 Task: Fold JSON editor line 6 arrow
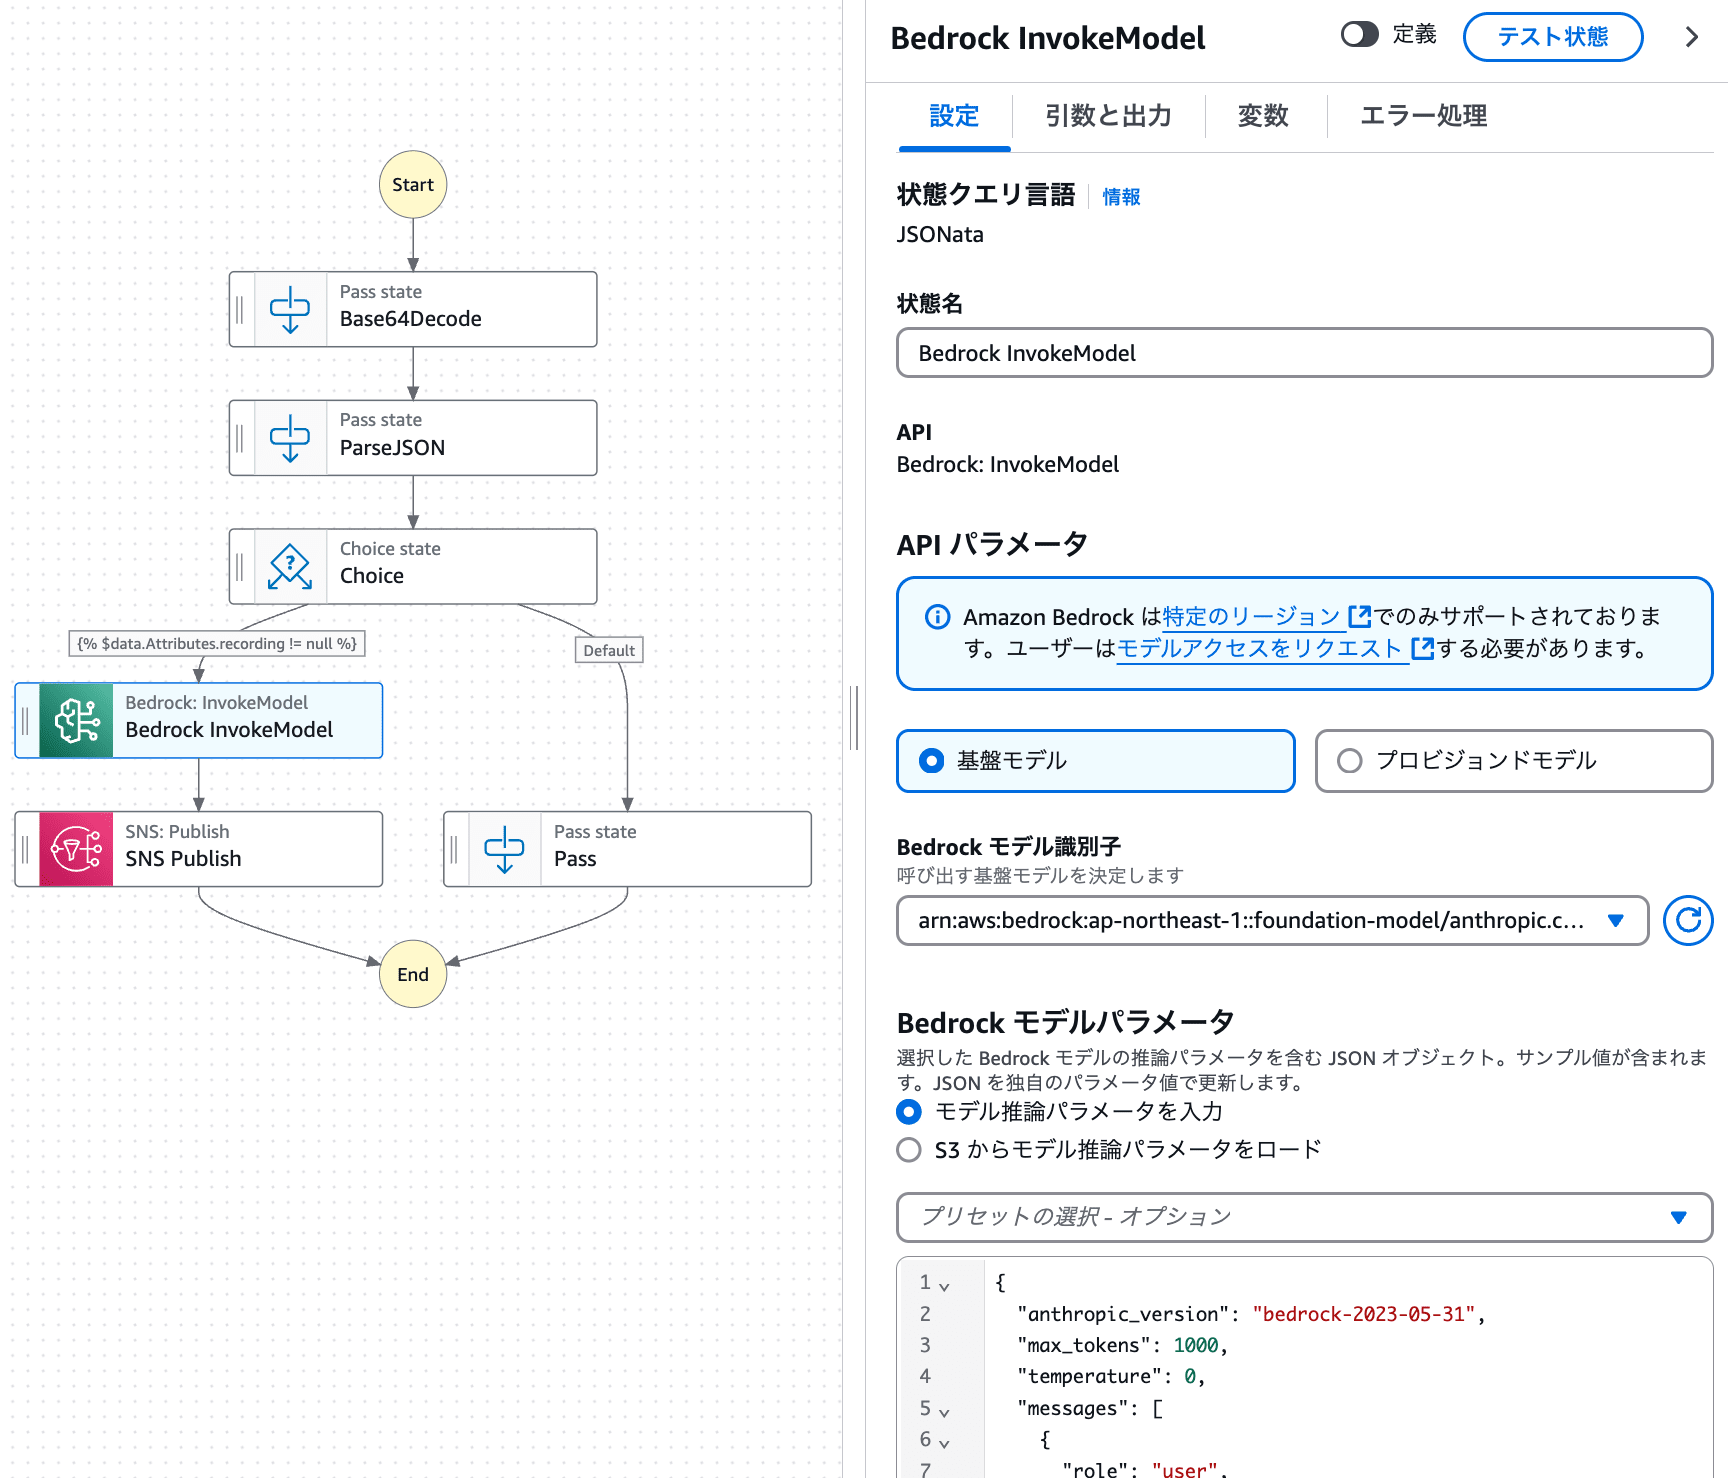[x=944, y=1443]
